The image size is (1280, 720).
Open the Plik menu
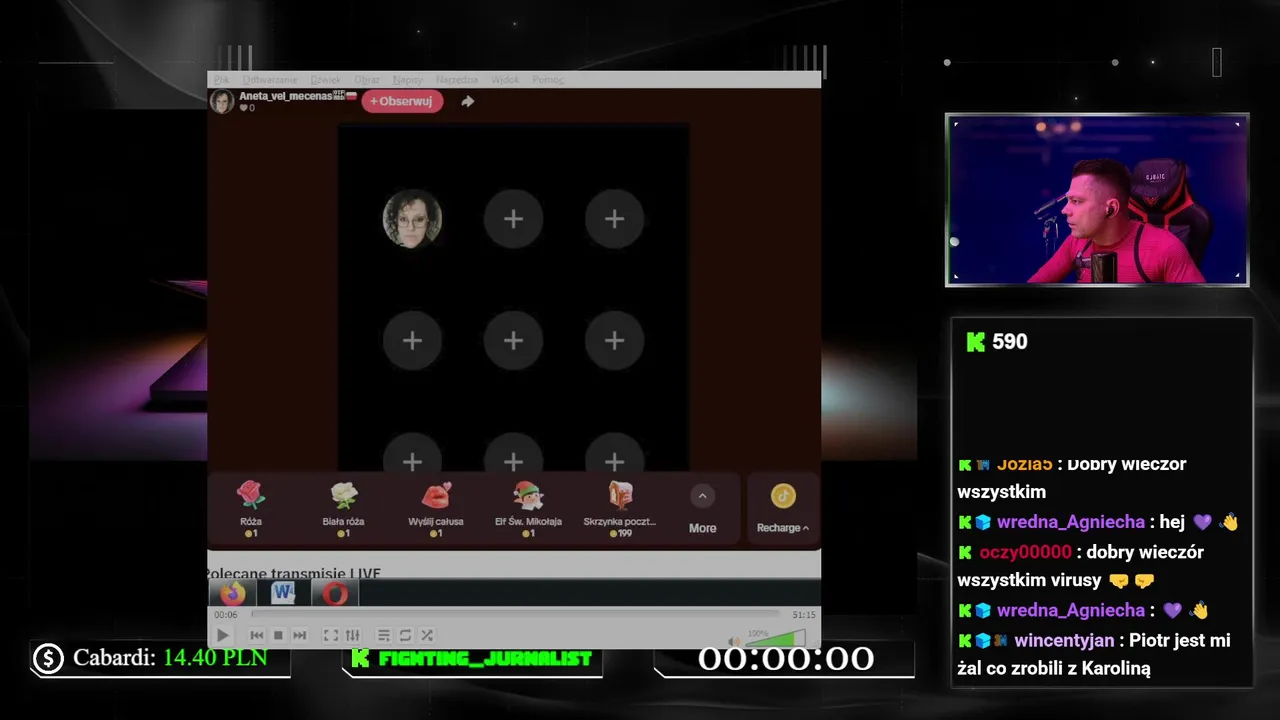[222, 80]
